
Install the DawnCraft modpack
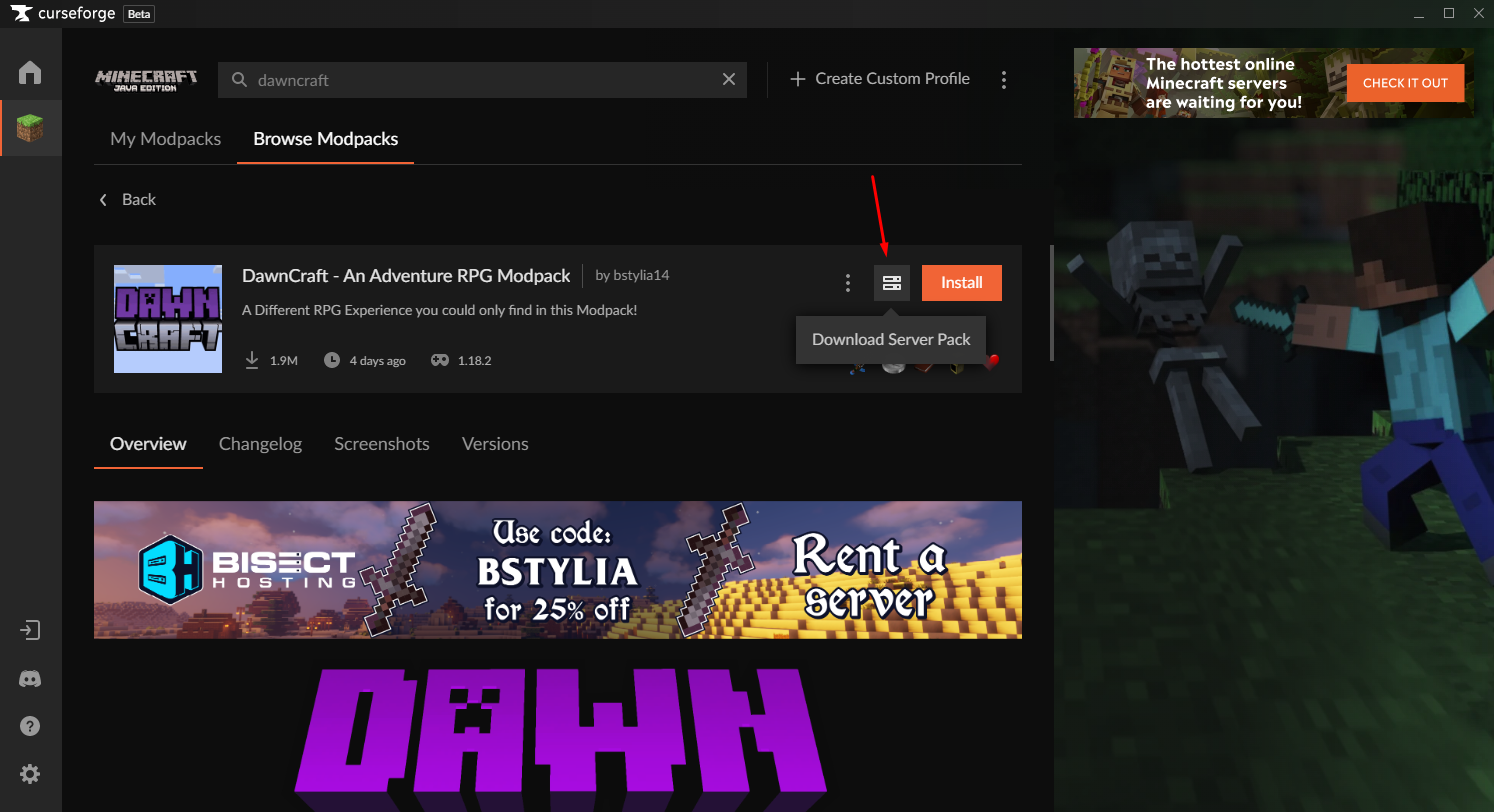point(962,283)
